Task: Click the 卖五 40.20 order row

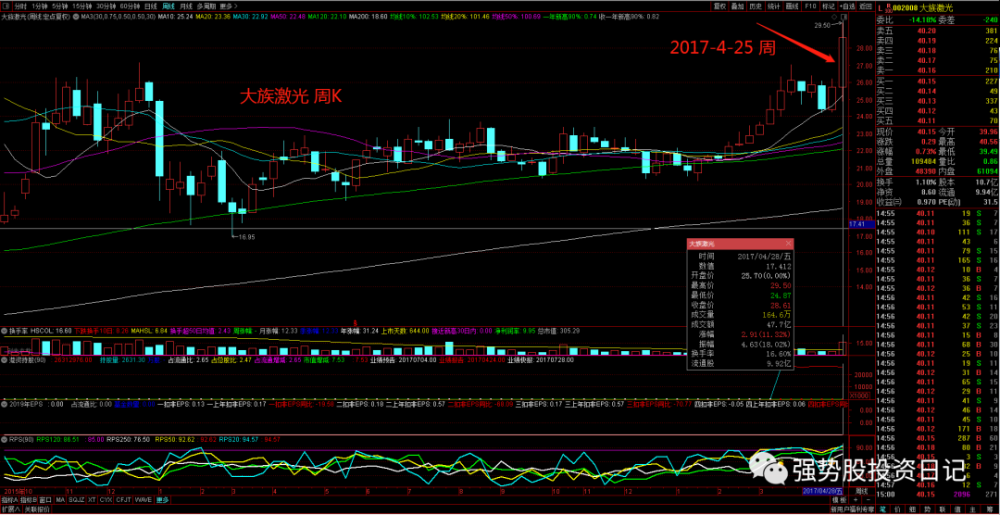Action: point(938,30)
